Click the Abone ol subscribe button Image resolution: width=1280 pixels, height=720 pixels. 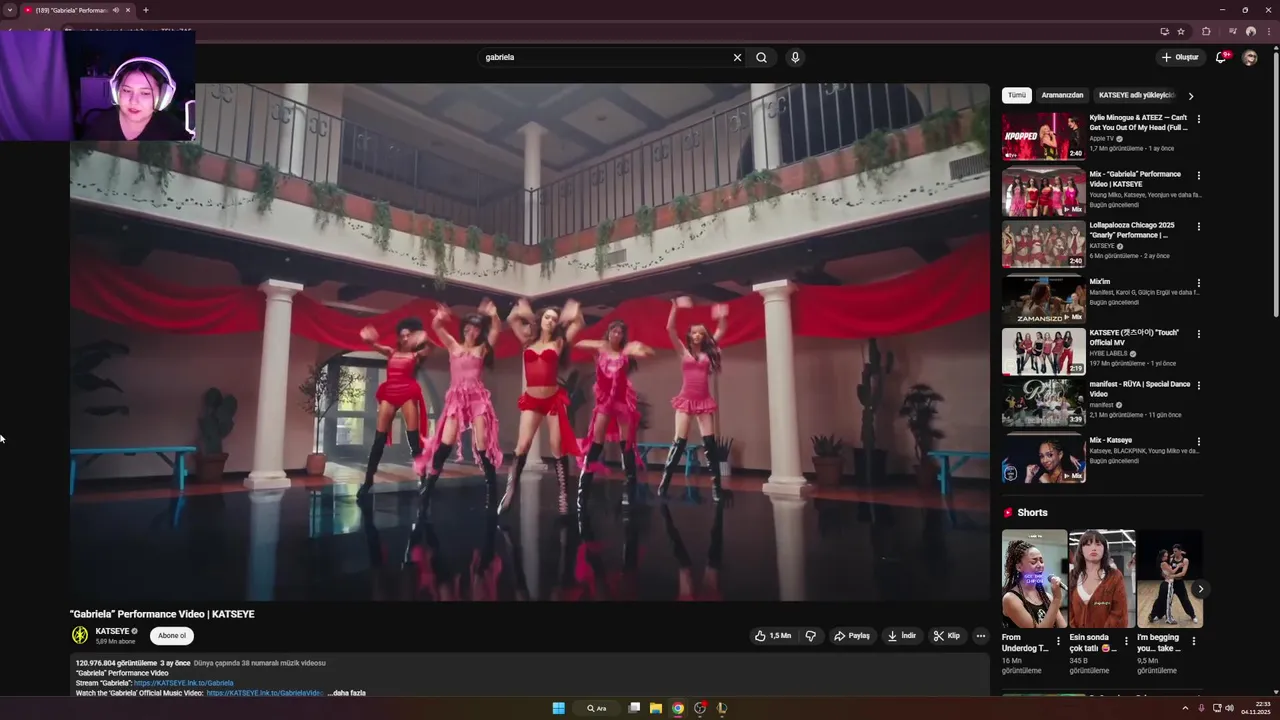(x=172, y=636)
